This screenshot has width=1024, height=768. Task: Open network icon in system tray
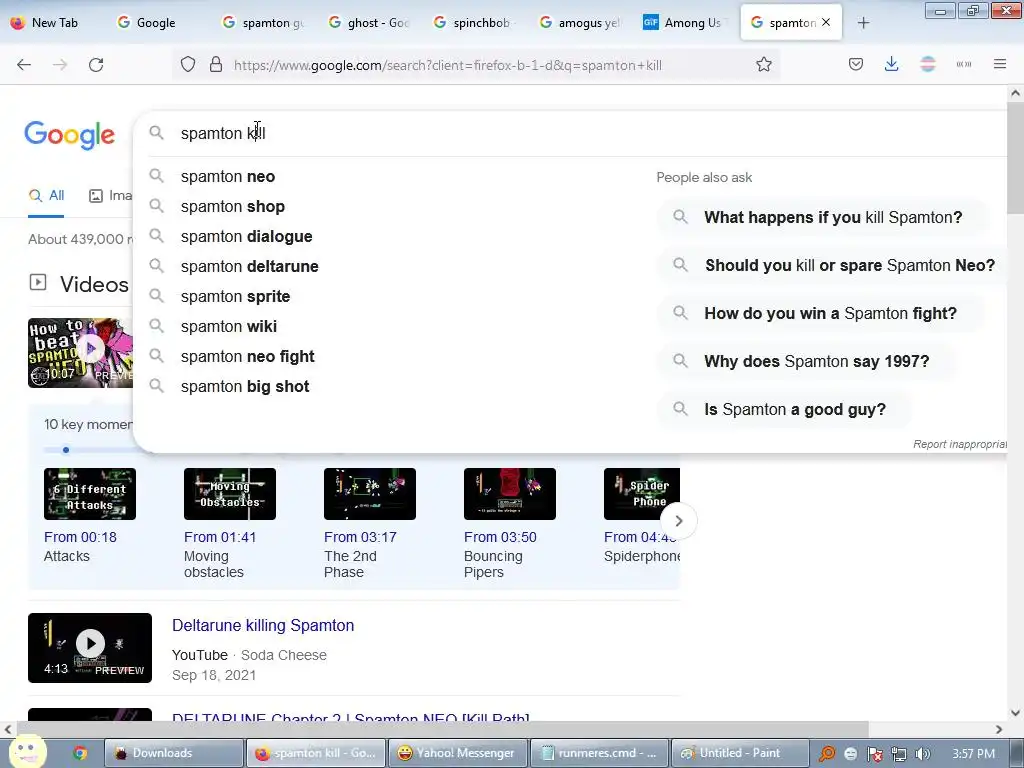[x=899, y=754]
